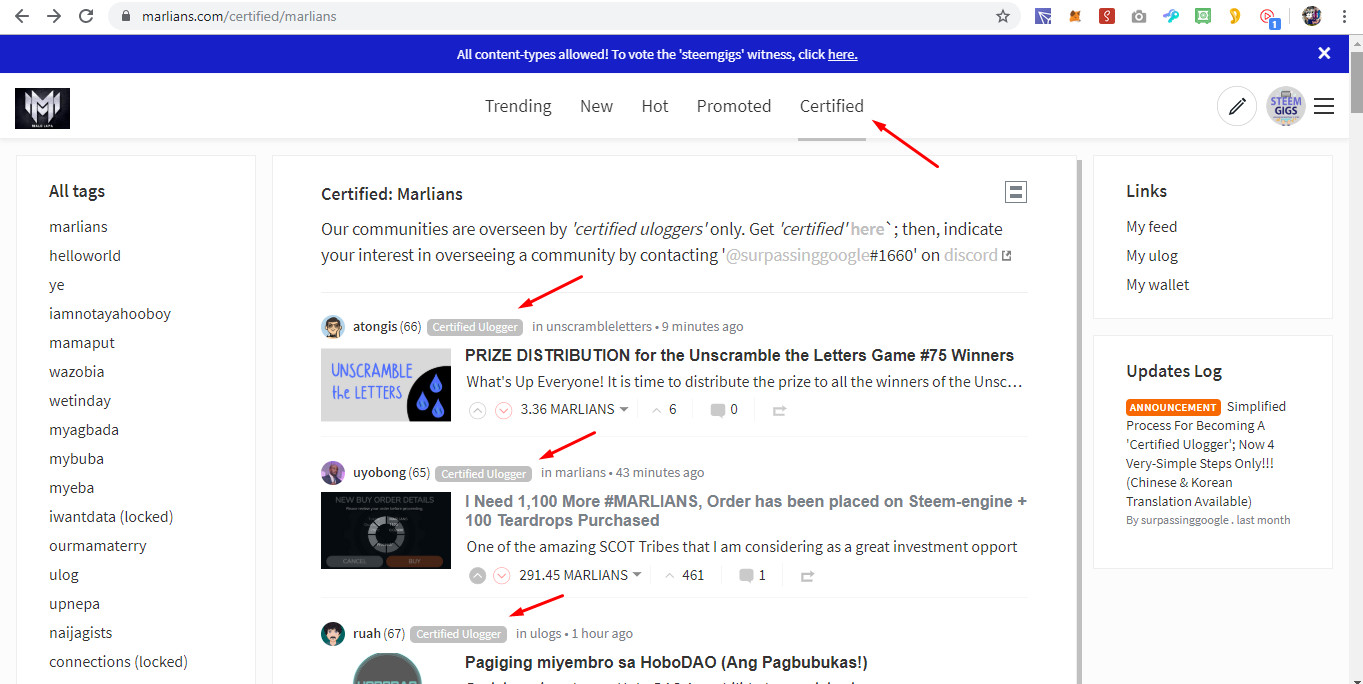
Task: Dismiss the blue witness banner
Action: pyautogui.click(x=1324, y=54)
